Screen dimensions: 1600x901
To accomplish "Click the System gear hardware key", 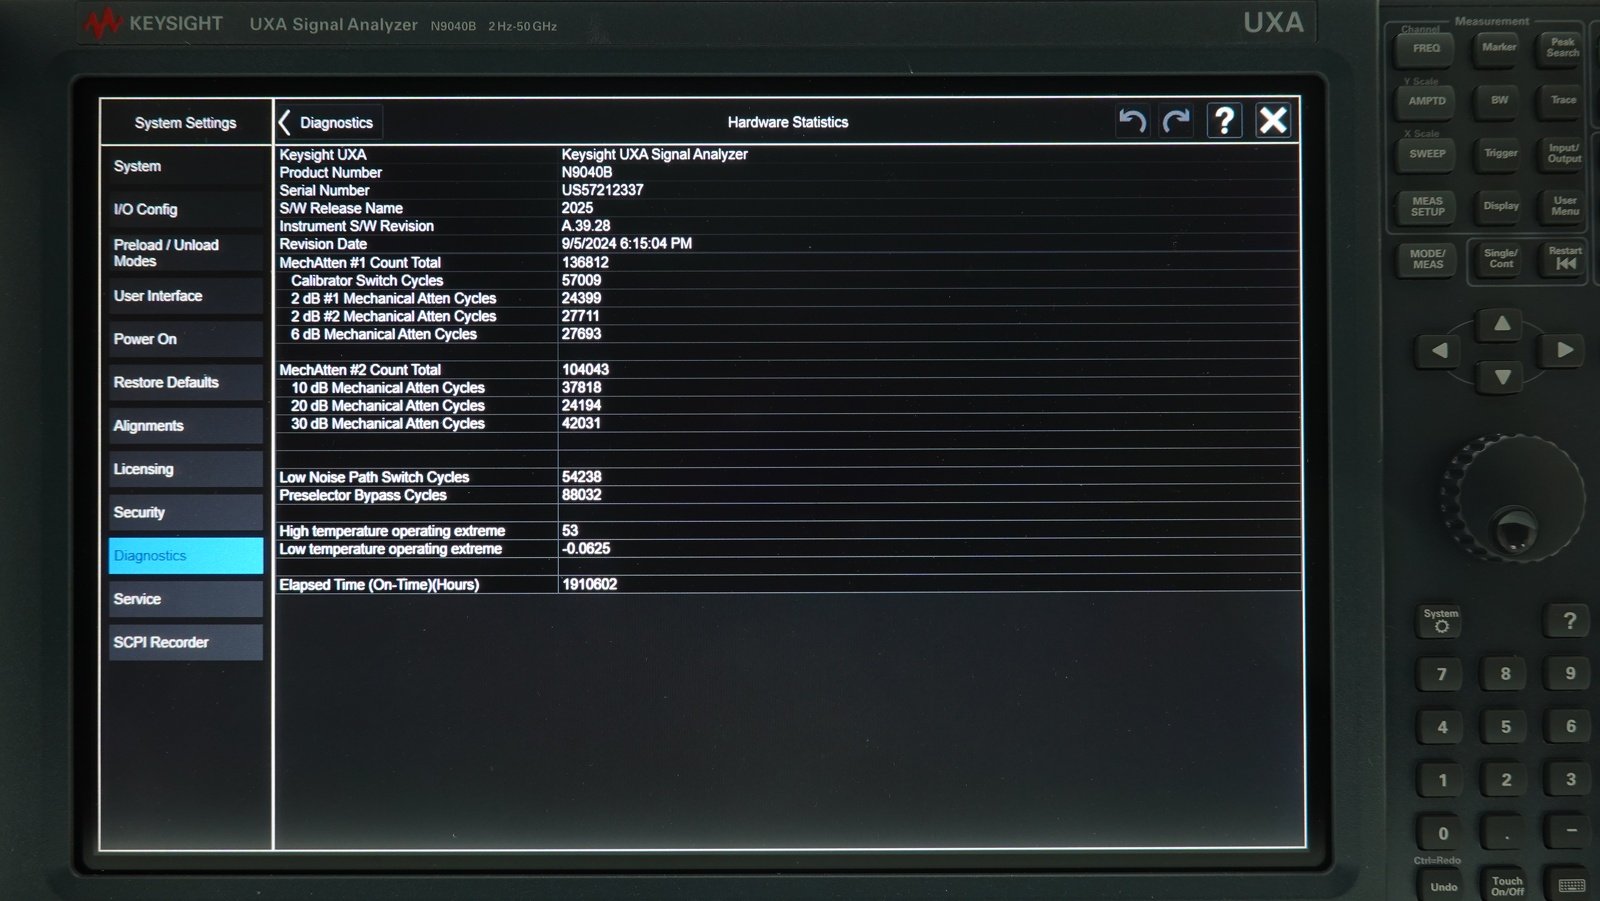I will (x=1441, y=620).
